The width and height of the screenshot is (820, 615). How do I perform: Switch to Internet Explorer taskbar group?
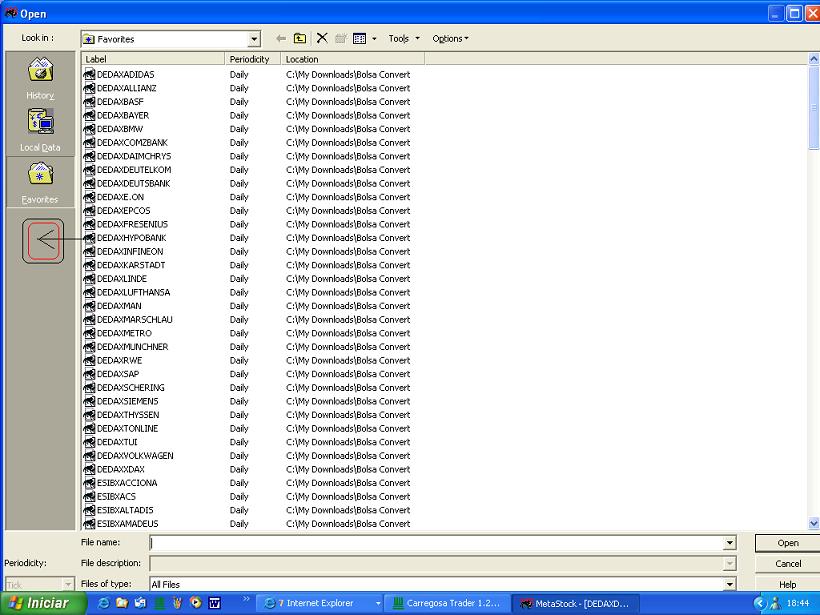(320, 603)
